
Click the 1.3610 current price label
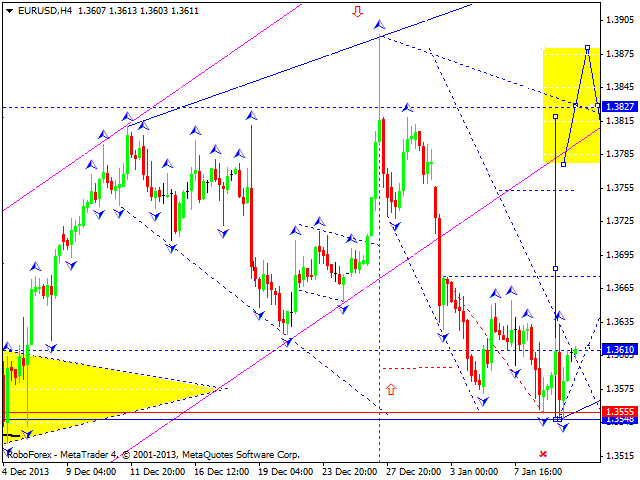point(620,349)
